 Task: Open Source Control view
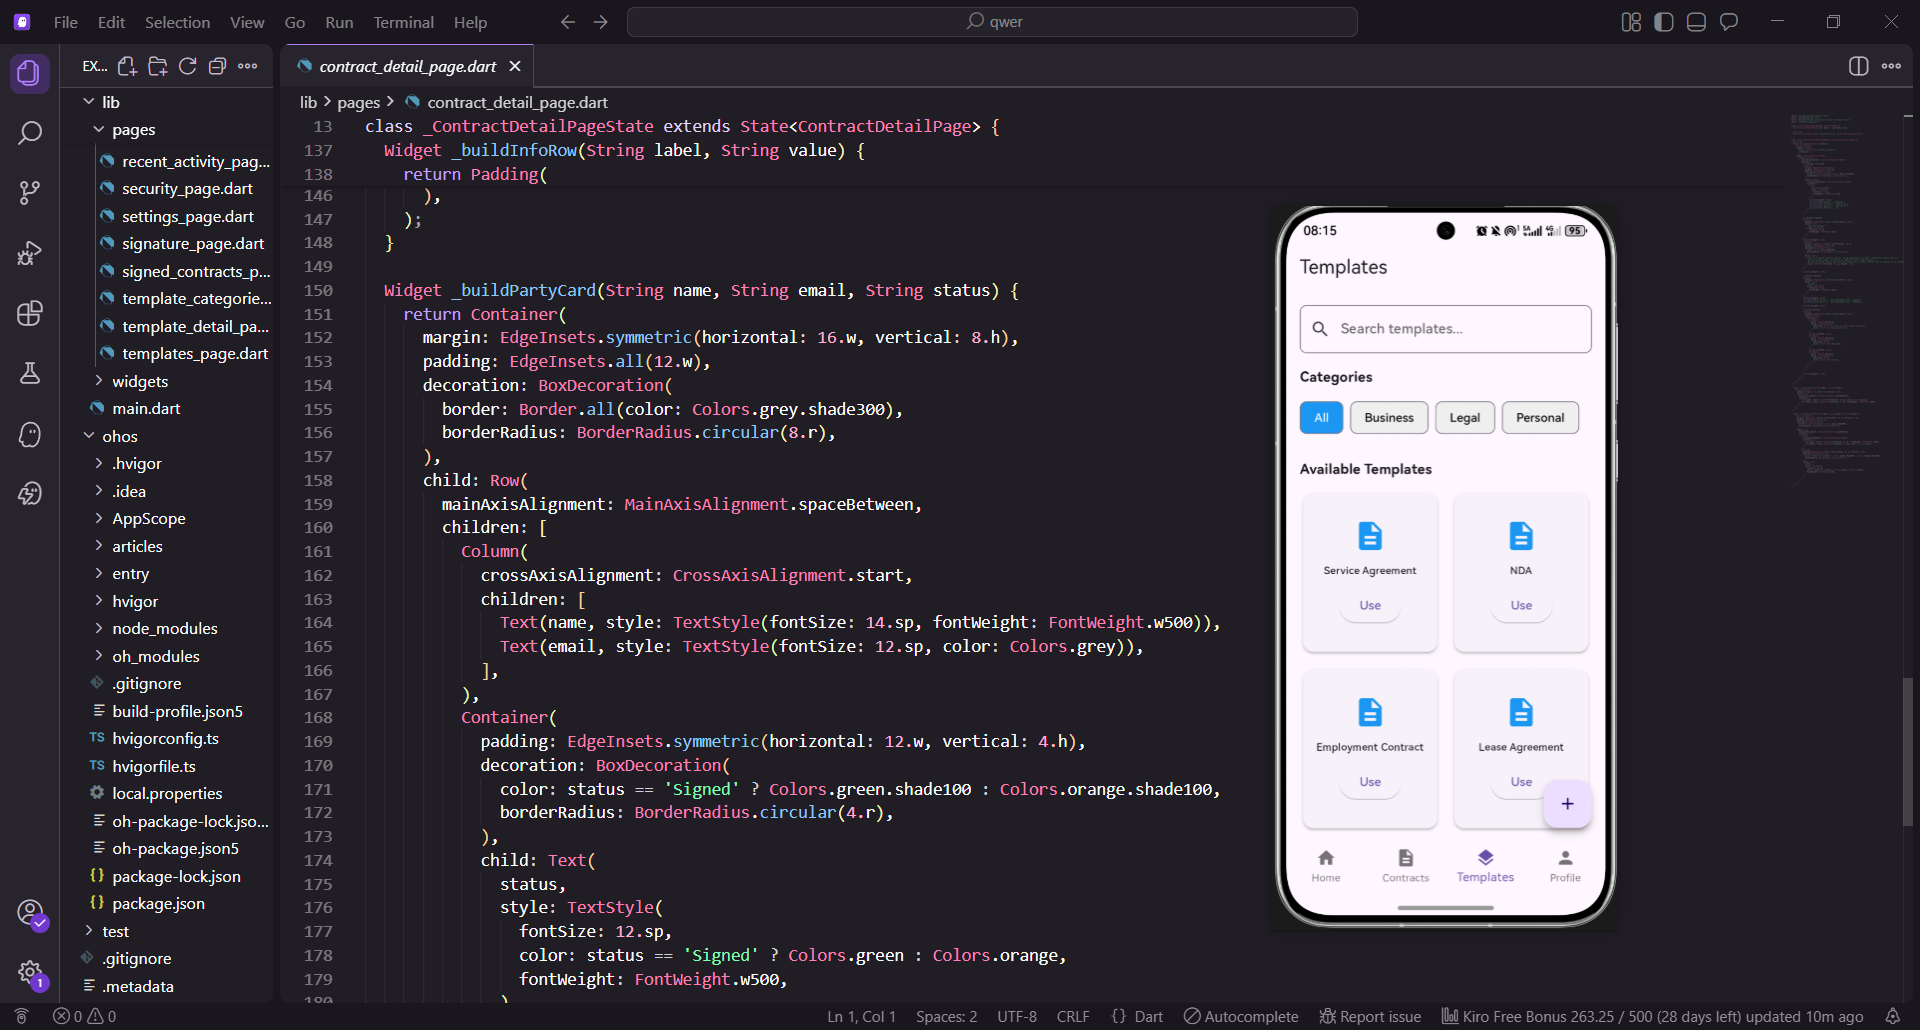(x=30, y=192)
